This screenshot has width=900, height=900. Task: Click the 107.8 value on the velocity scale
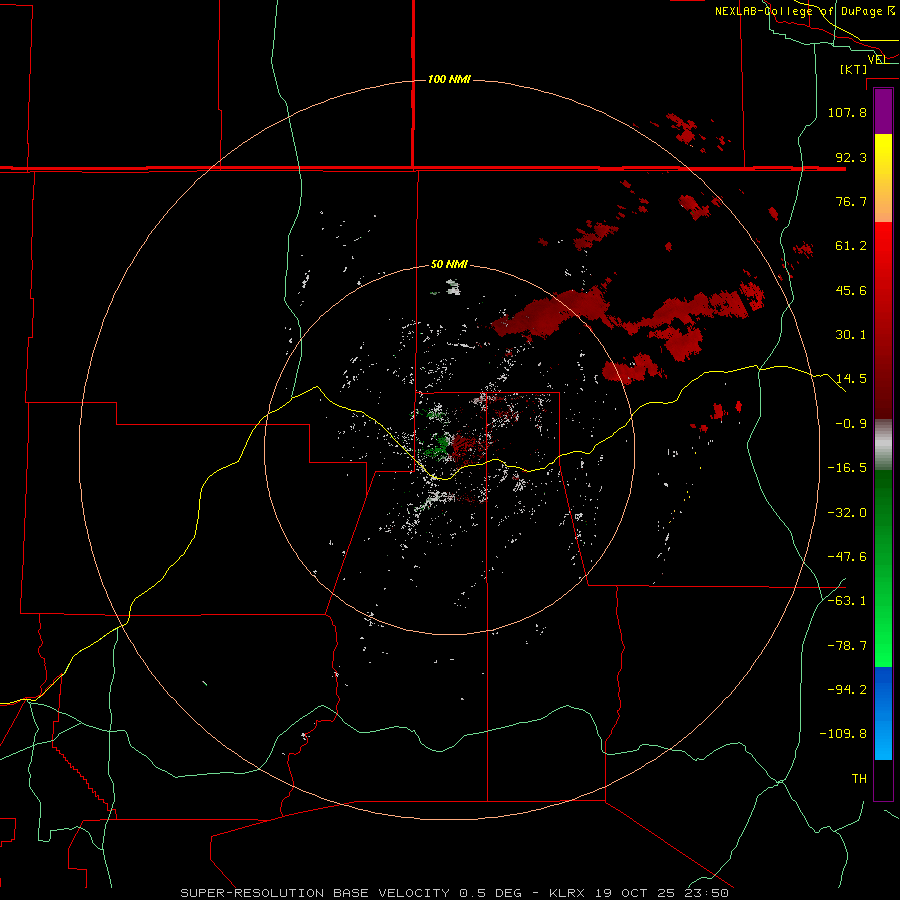[847, 112]
